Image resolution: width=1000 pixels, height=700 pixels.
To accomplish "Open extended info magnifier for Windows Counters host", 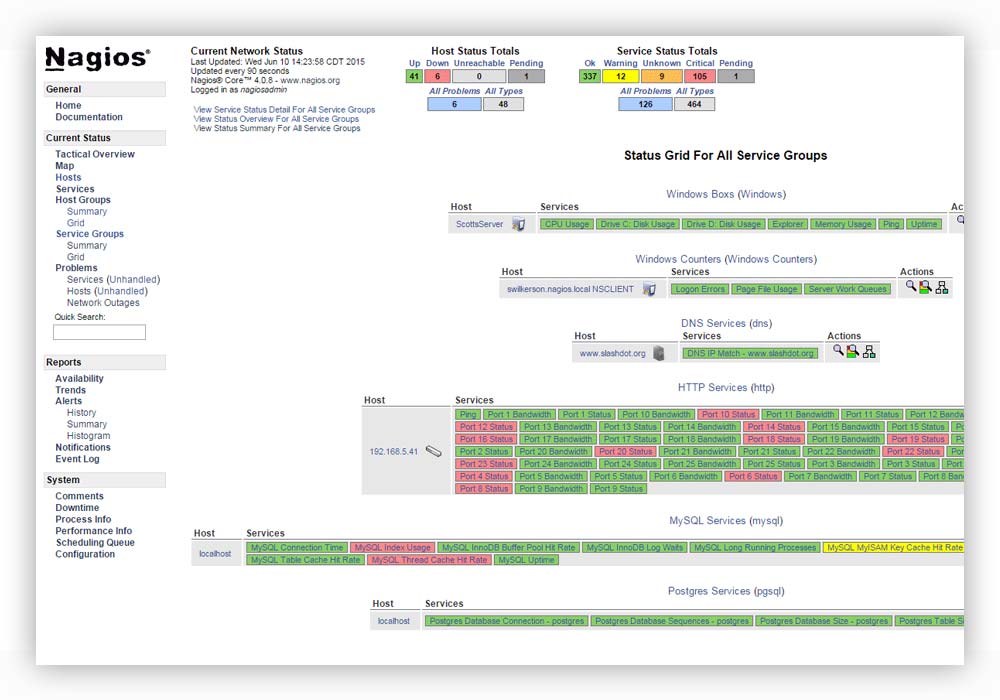I will pyautogui.click(x=911, y=287).
